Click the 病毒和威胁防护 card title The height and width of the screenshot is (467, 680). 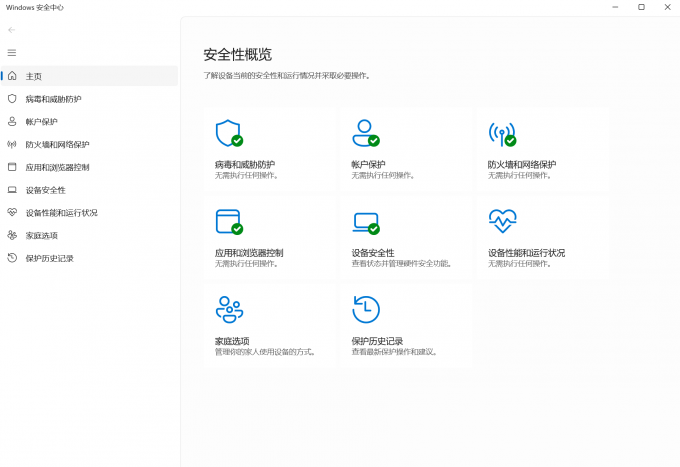click(x=245, y=164)
